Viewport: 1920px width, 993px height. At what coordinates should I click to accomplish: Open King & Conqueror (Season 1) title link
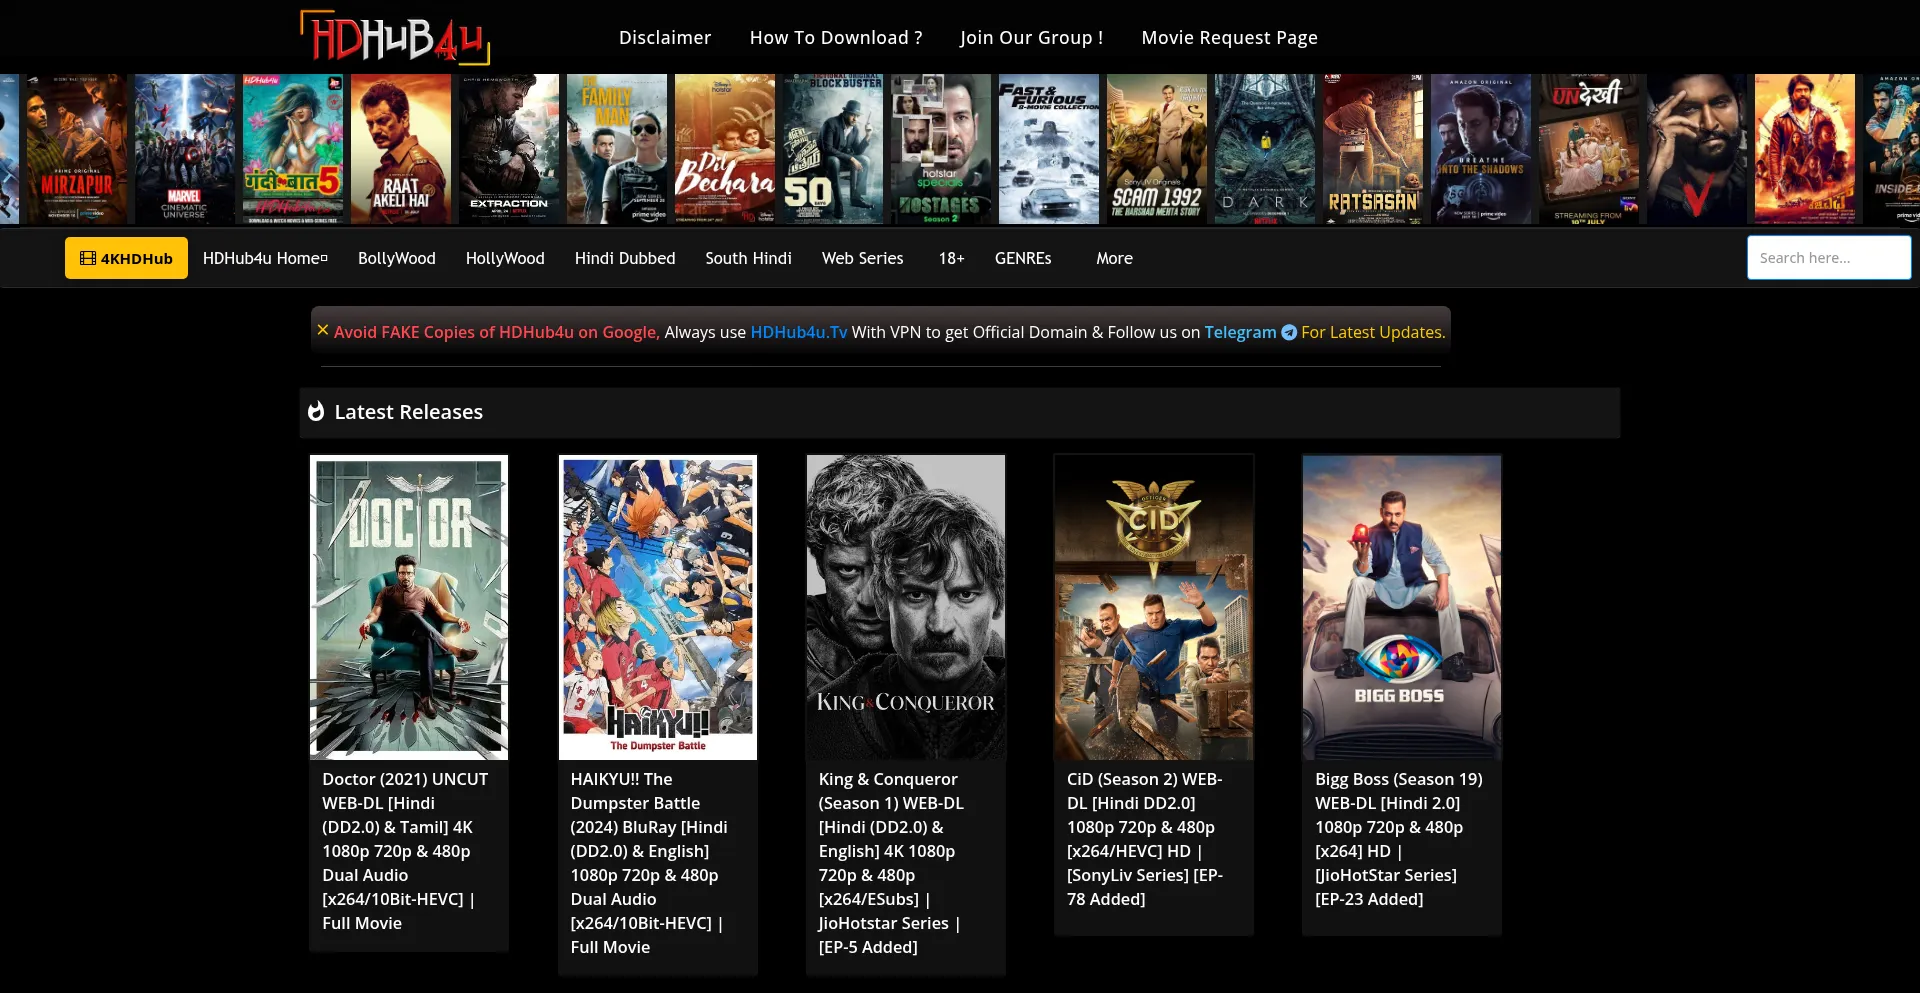(892, 863)
